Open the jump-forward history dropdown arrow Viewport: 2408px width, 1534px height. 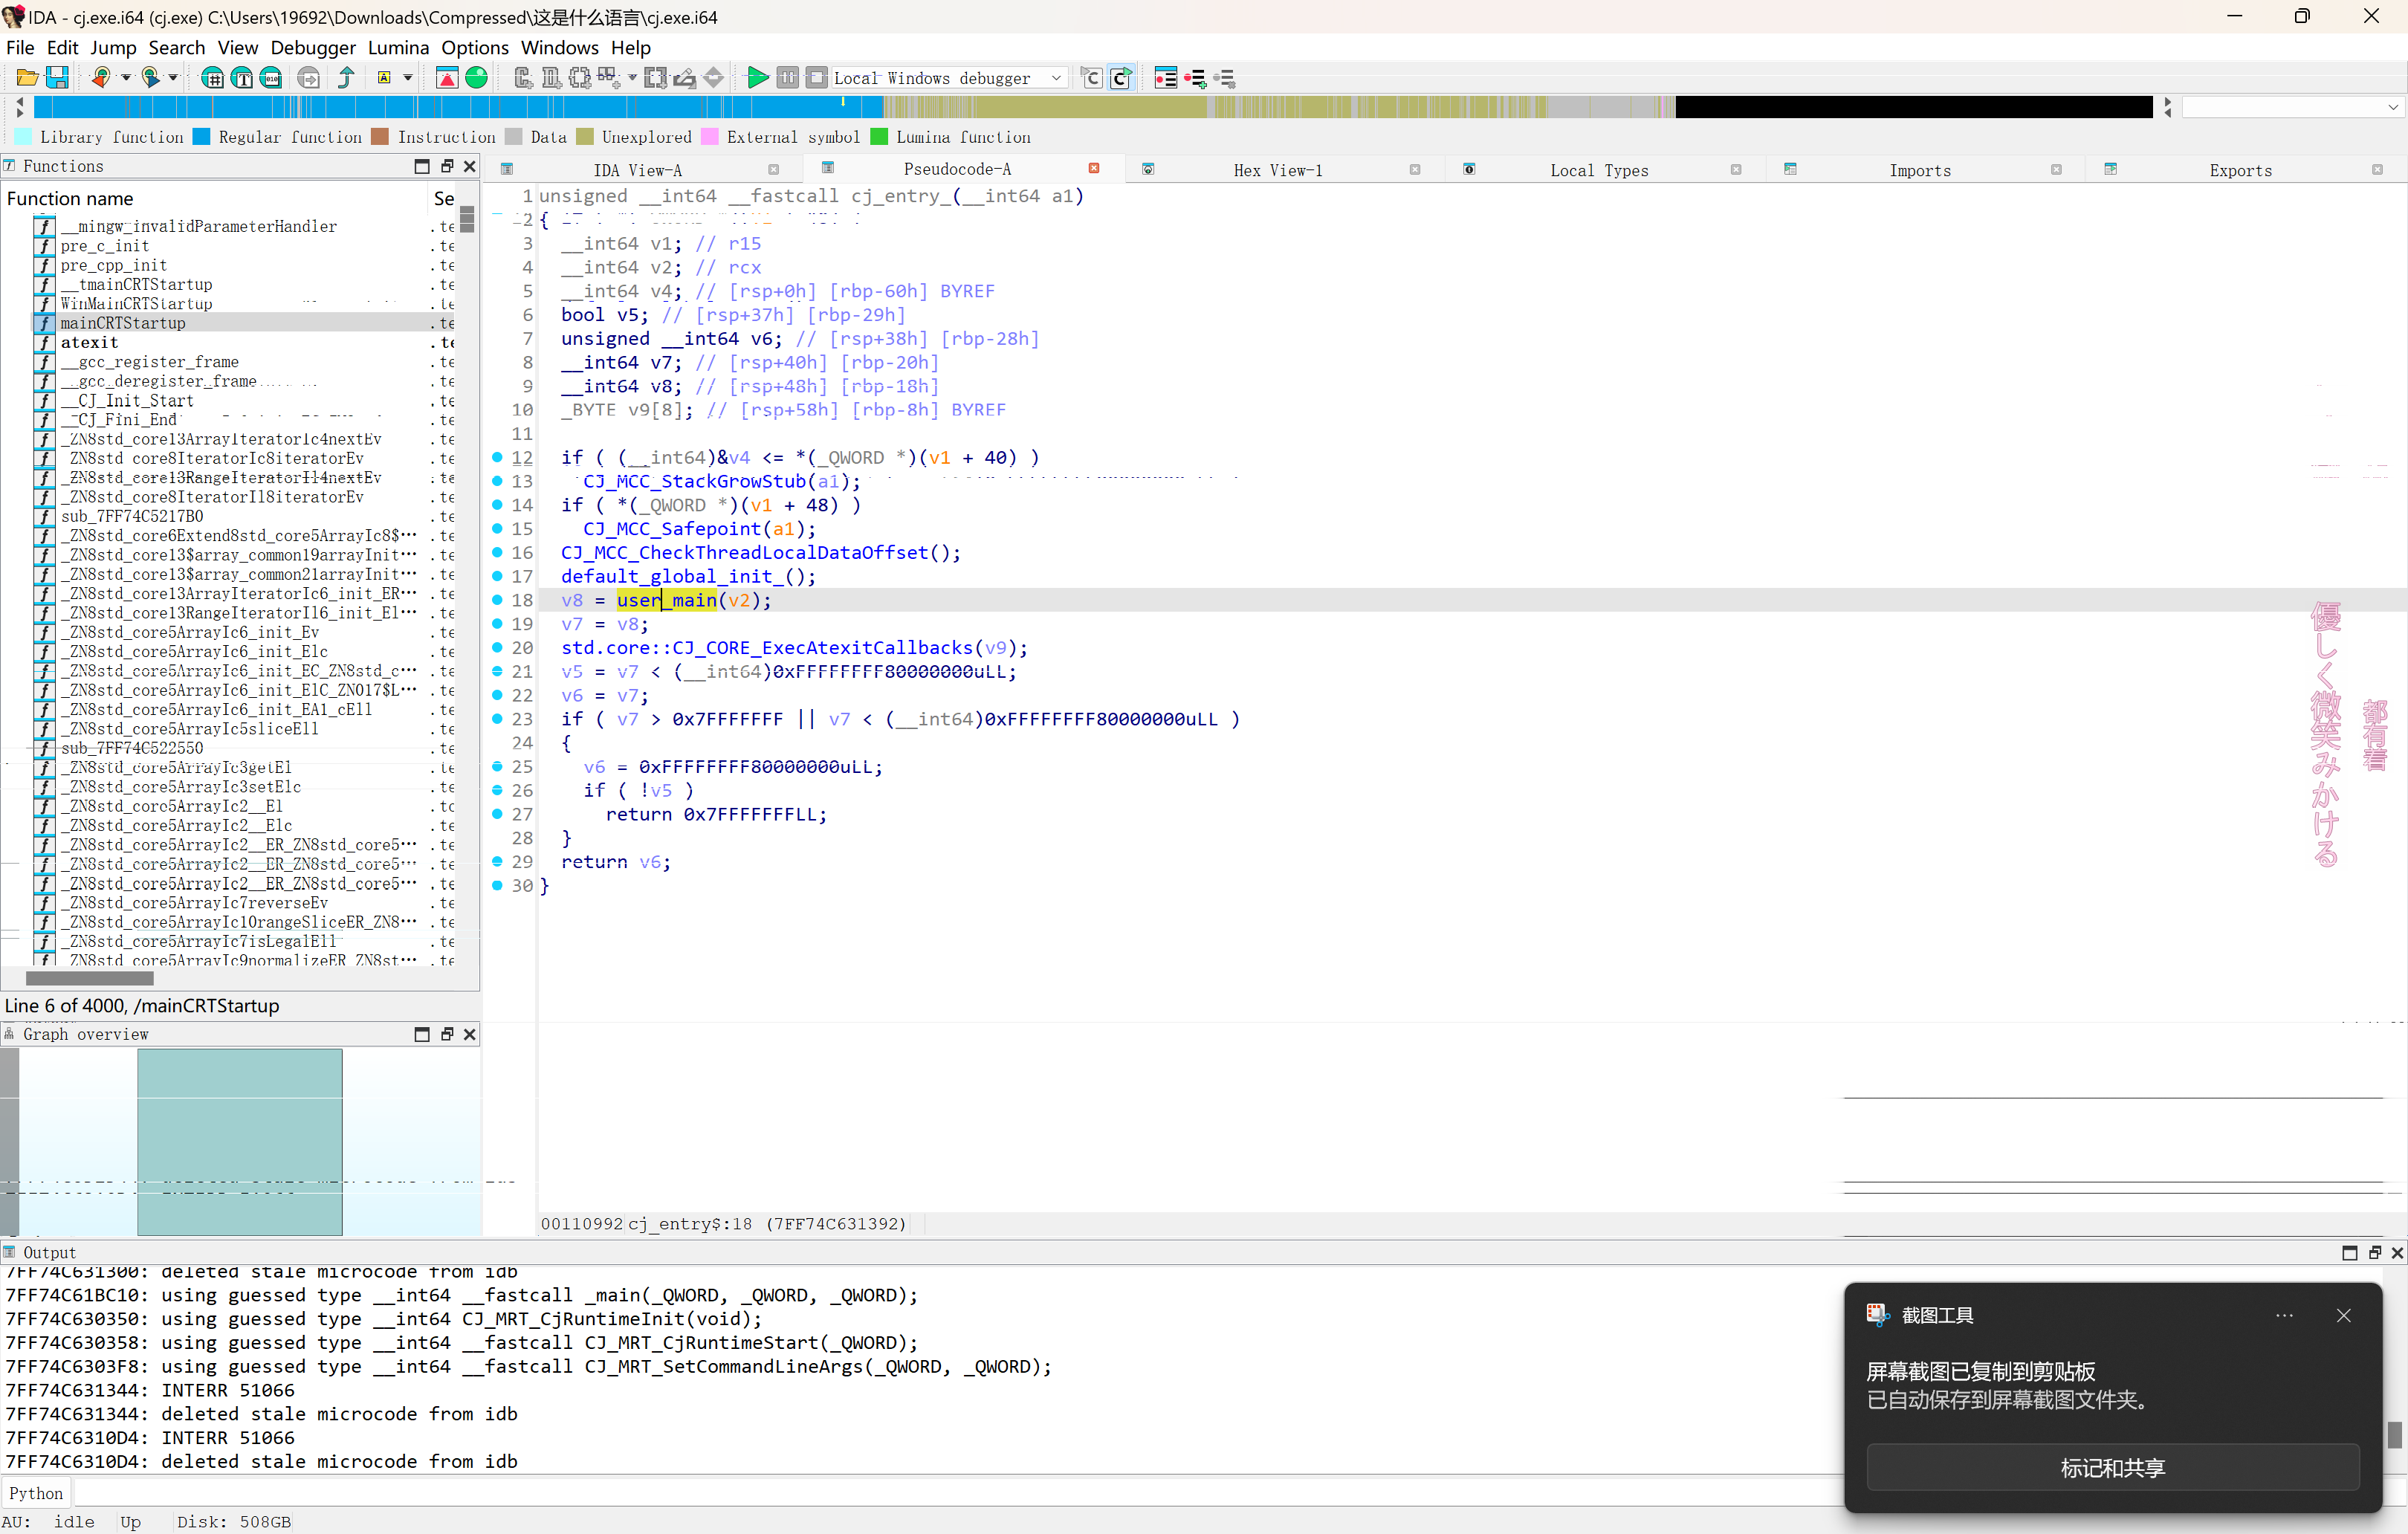pos(173,78)
